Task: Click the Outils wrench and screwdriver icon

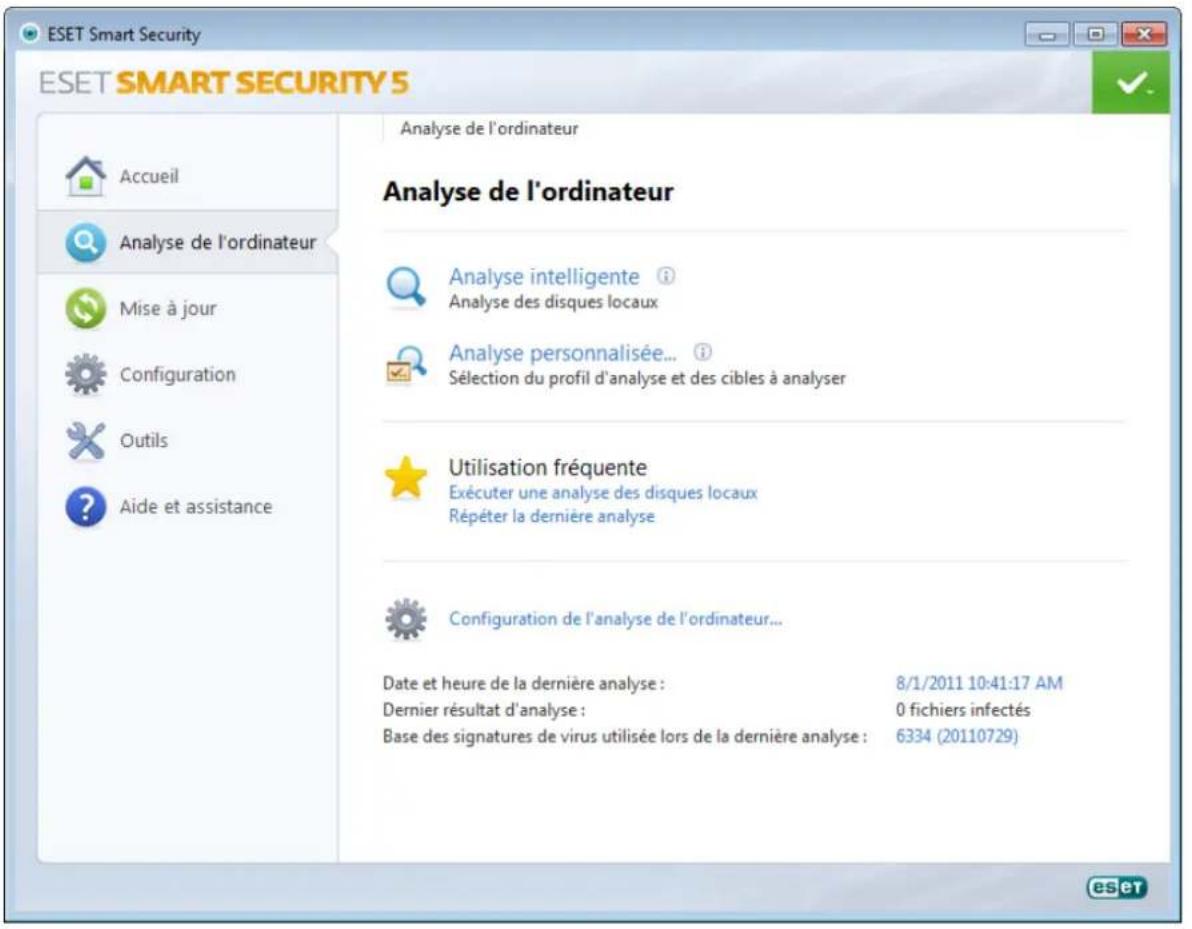Action: pos(85,440)
